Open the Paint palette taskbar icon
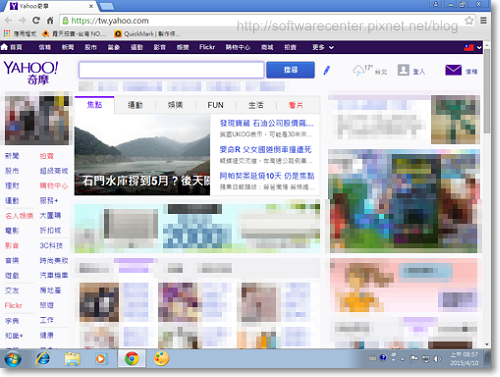This screenshot has height=377, width=500. tap(161, 359)
